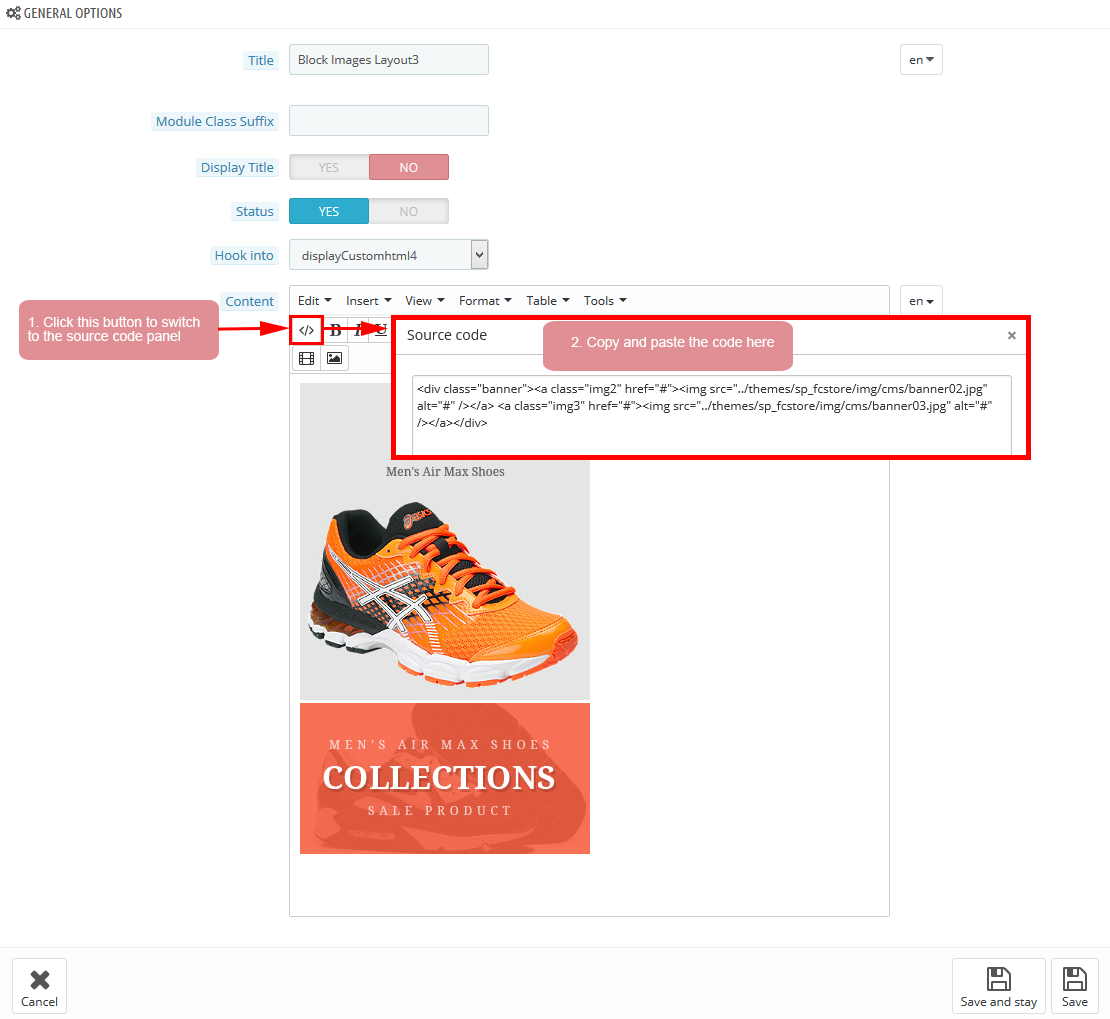Insert an image via picture icon

coord(334,358)
